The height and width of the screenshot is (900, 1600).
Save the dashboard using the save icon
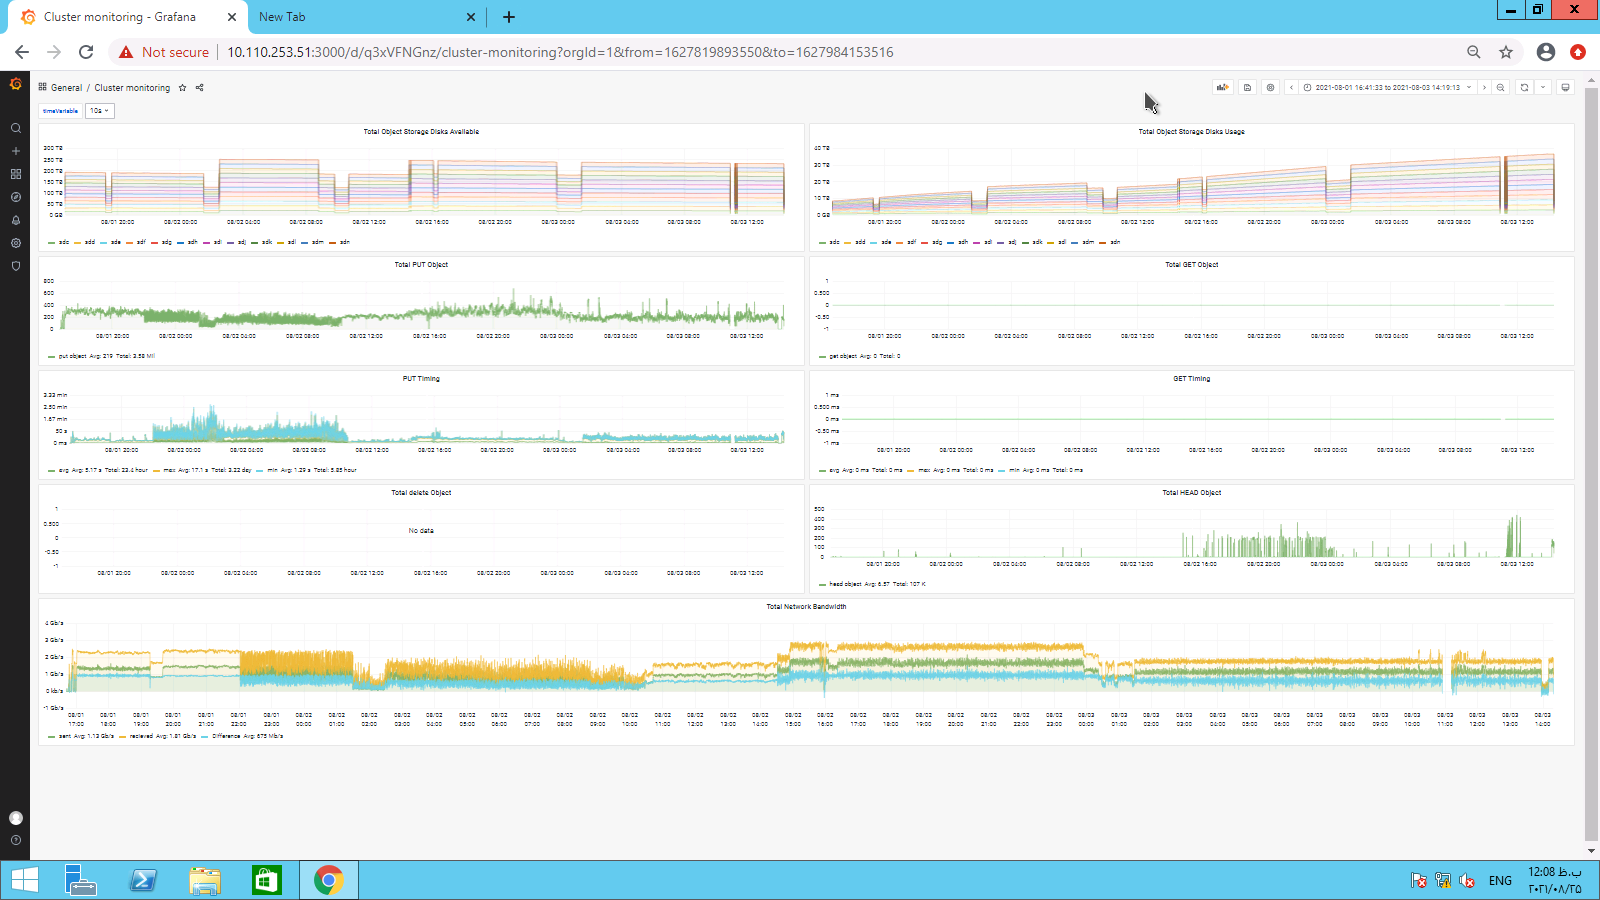(x=1247, y=88)
